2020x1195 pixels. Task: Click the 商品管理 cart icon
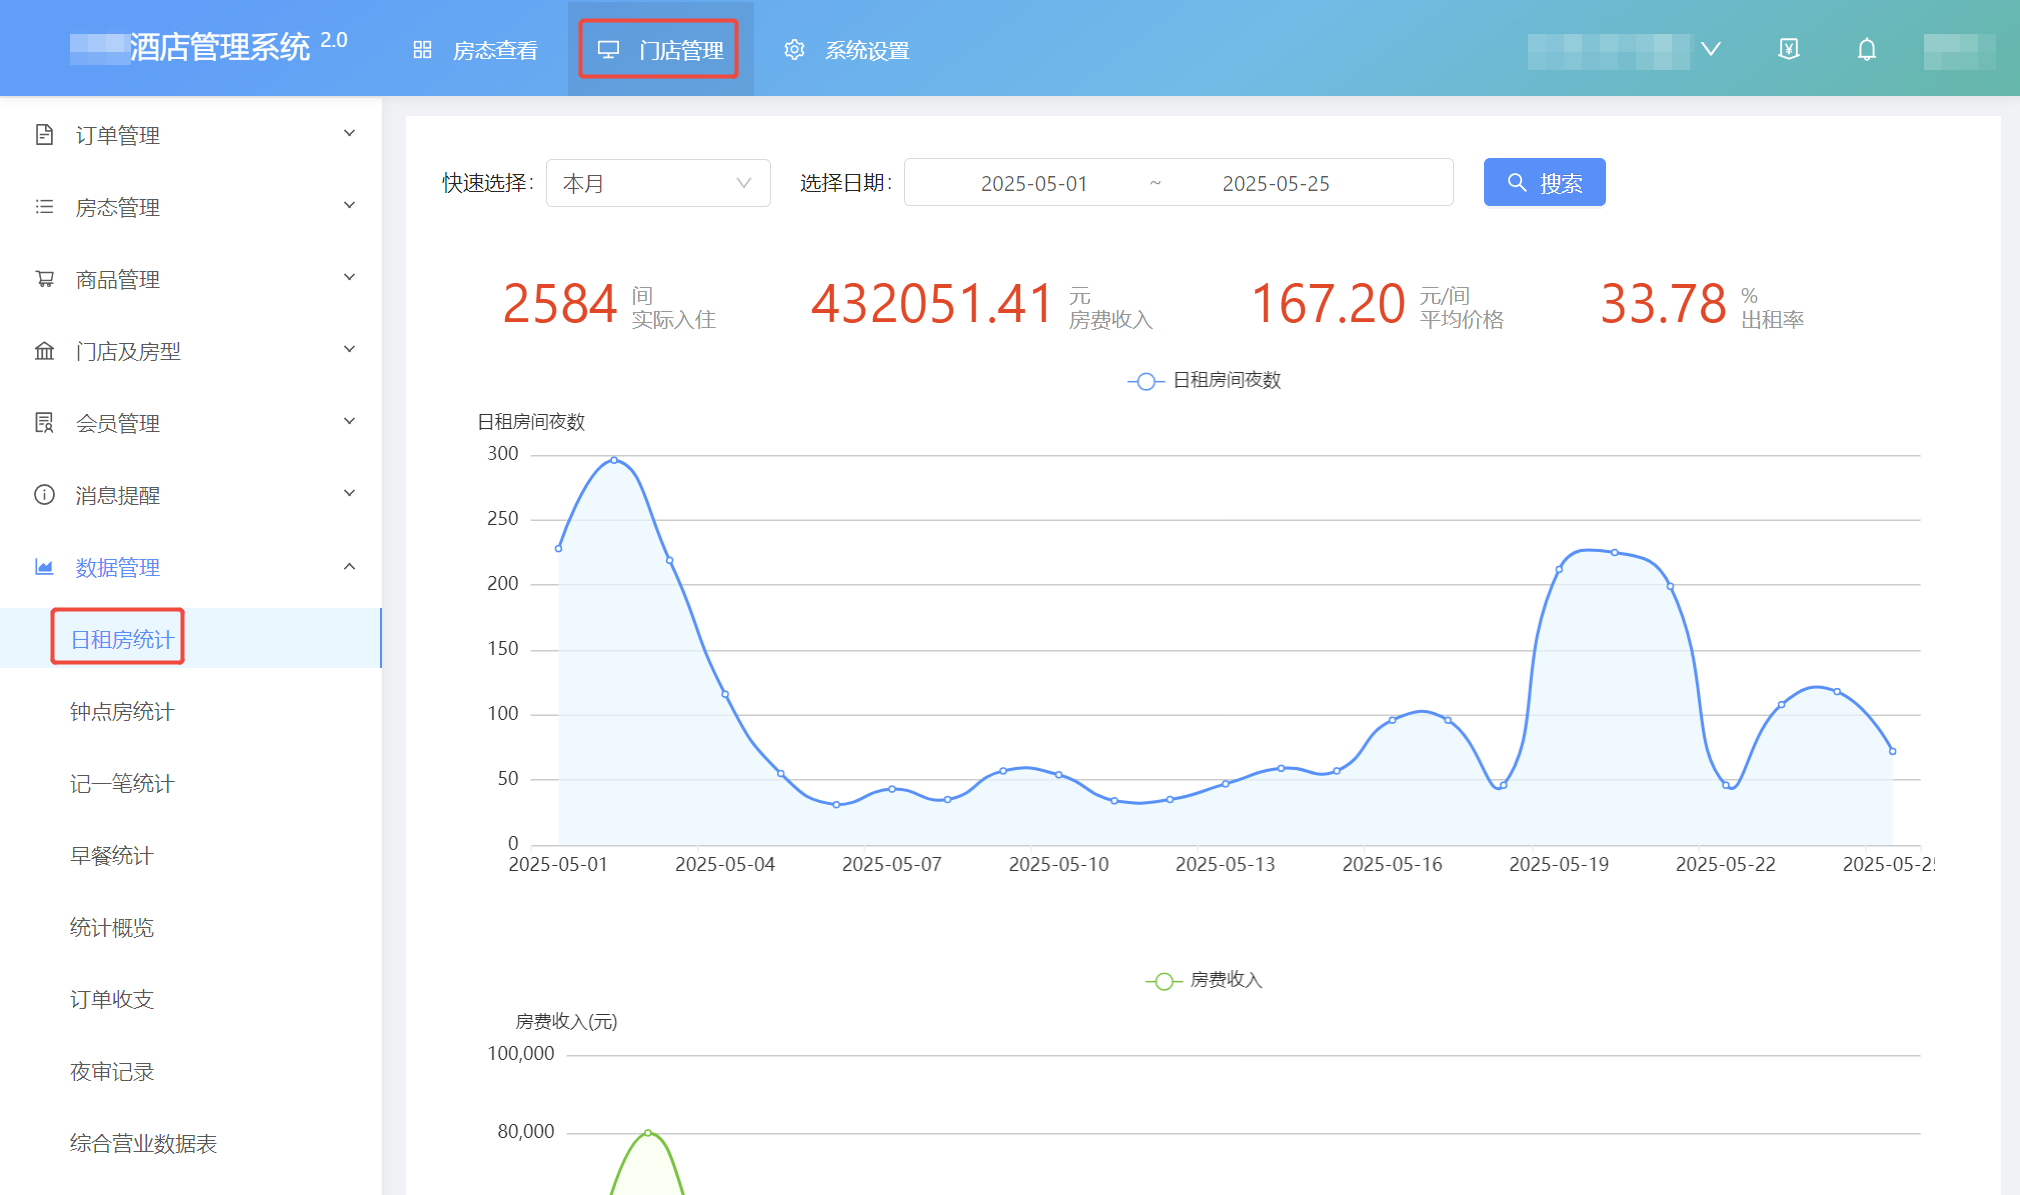[x=44, y=278]
